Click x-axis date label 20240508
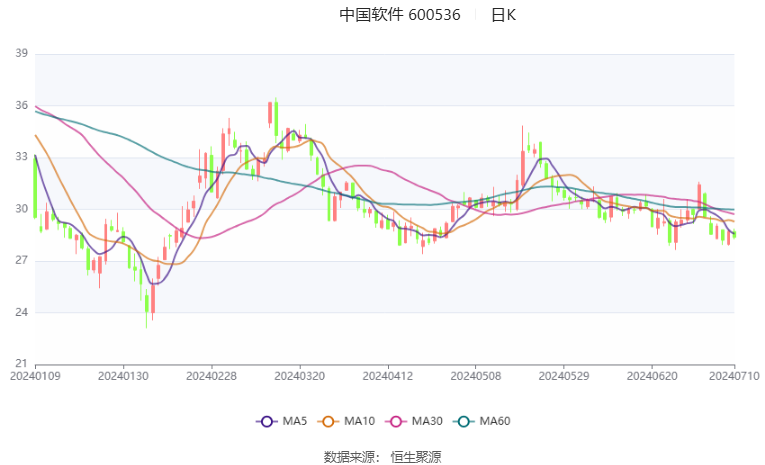This screenshot has height=465, width=765. point(476,376)
